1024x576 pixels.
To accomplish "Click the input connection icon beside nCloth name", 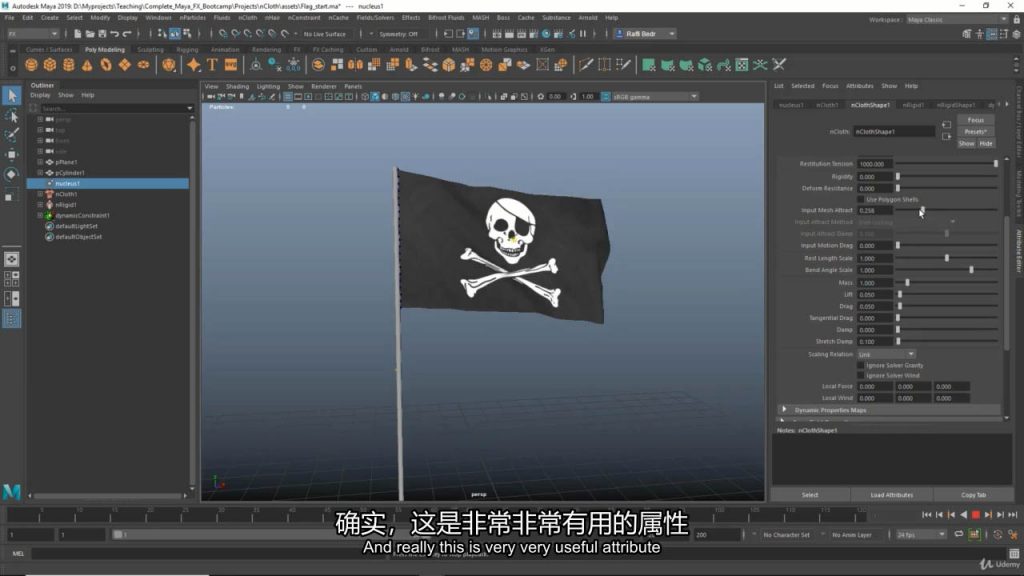I will pyautogui.click(x=946, y=124).
